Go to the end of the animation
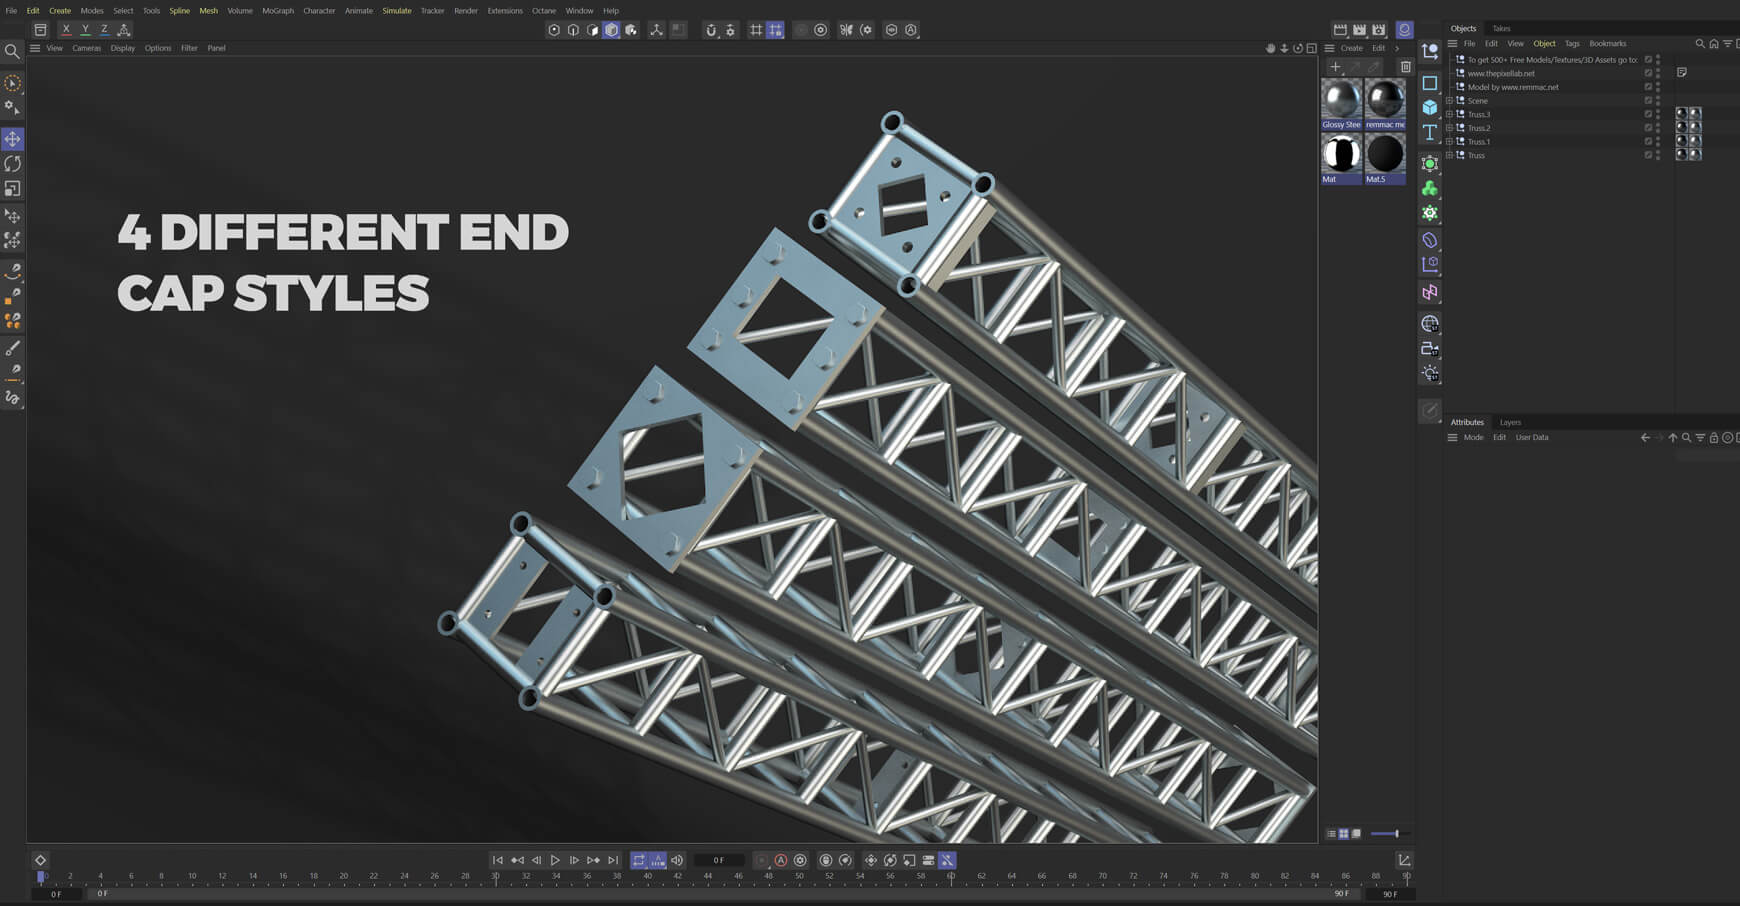Screen dimensions: 1740x906 pos(613,860)
